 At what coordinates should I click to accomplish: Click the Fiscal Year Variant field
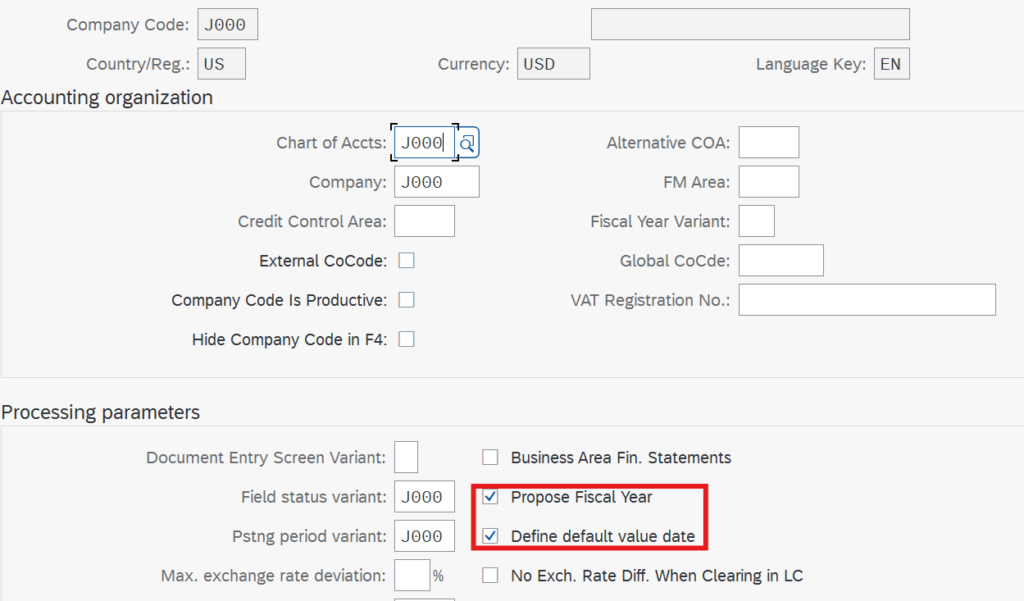(756, 221)
